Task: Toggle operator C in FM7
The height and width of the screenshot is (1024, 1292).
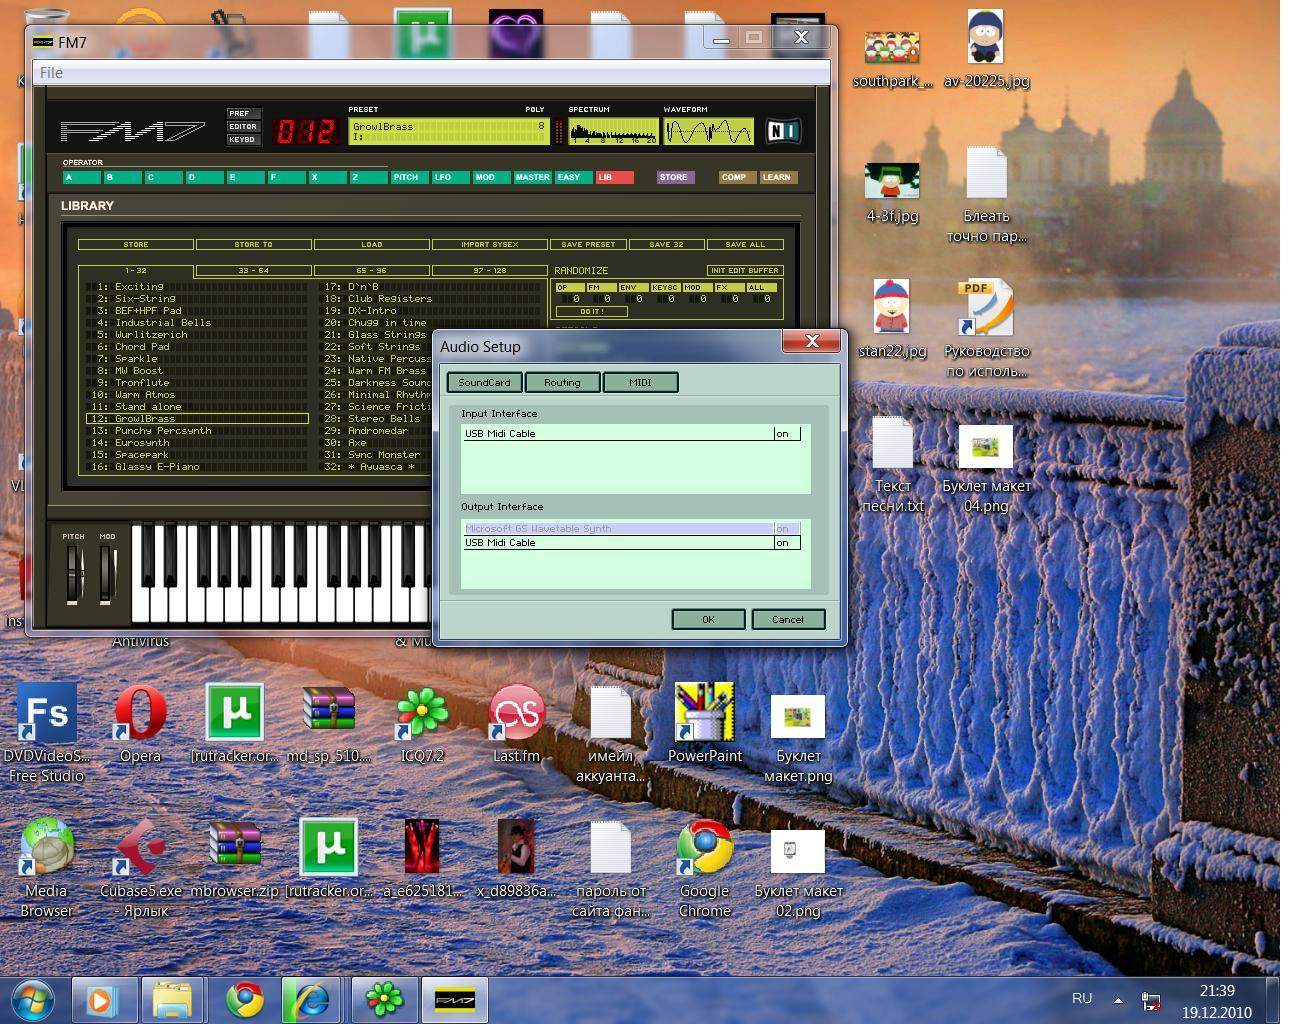Action: pos(163,177)
